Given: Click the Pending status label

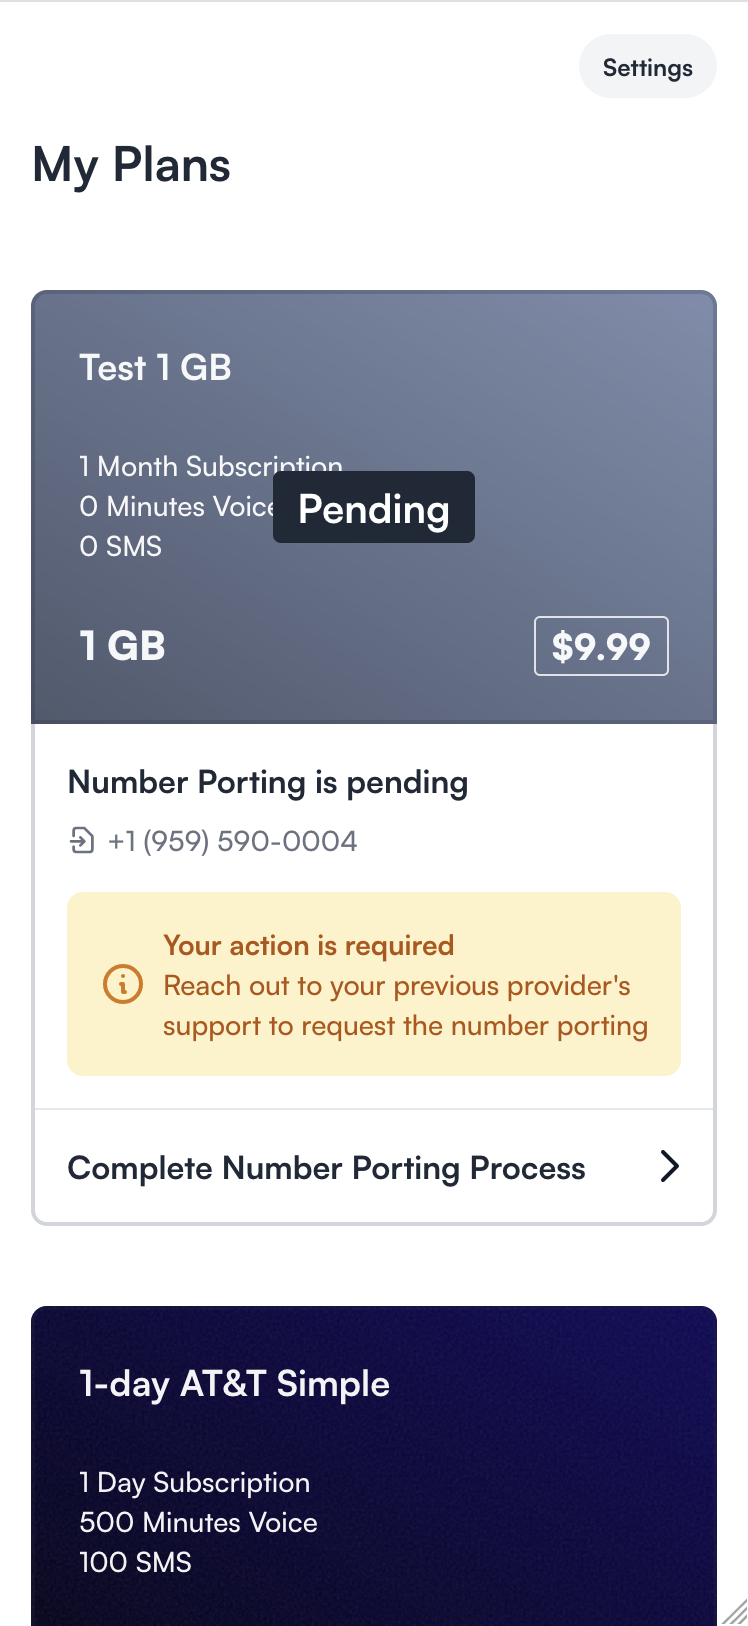Looking at the screenshot, I should tap(374, 508).
